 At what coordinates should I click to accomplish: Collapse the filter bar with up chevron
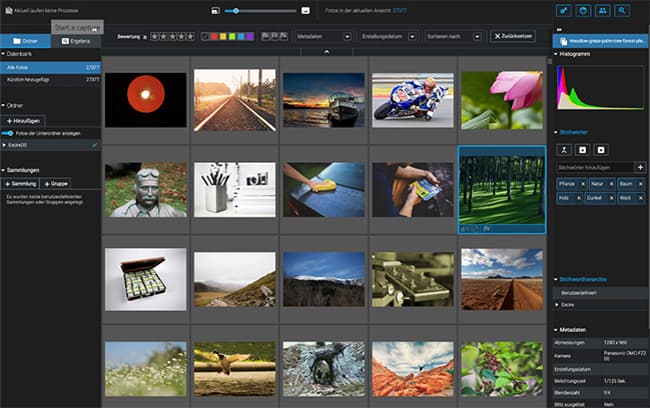click(327, 52)
